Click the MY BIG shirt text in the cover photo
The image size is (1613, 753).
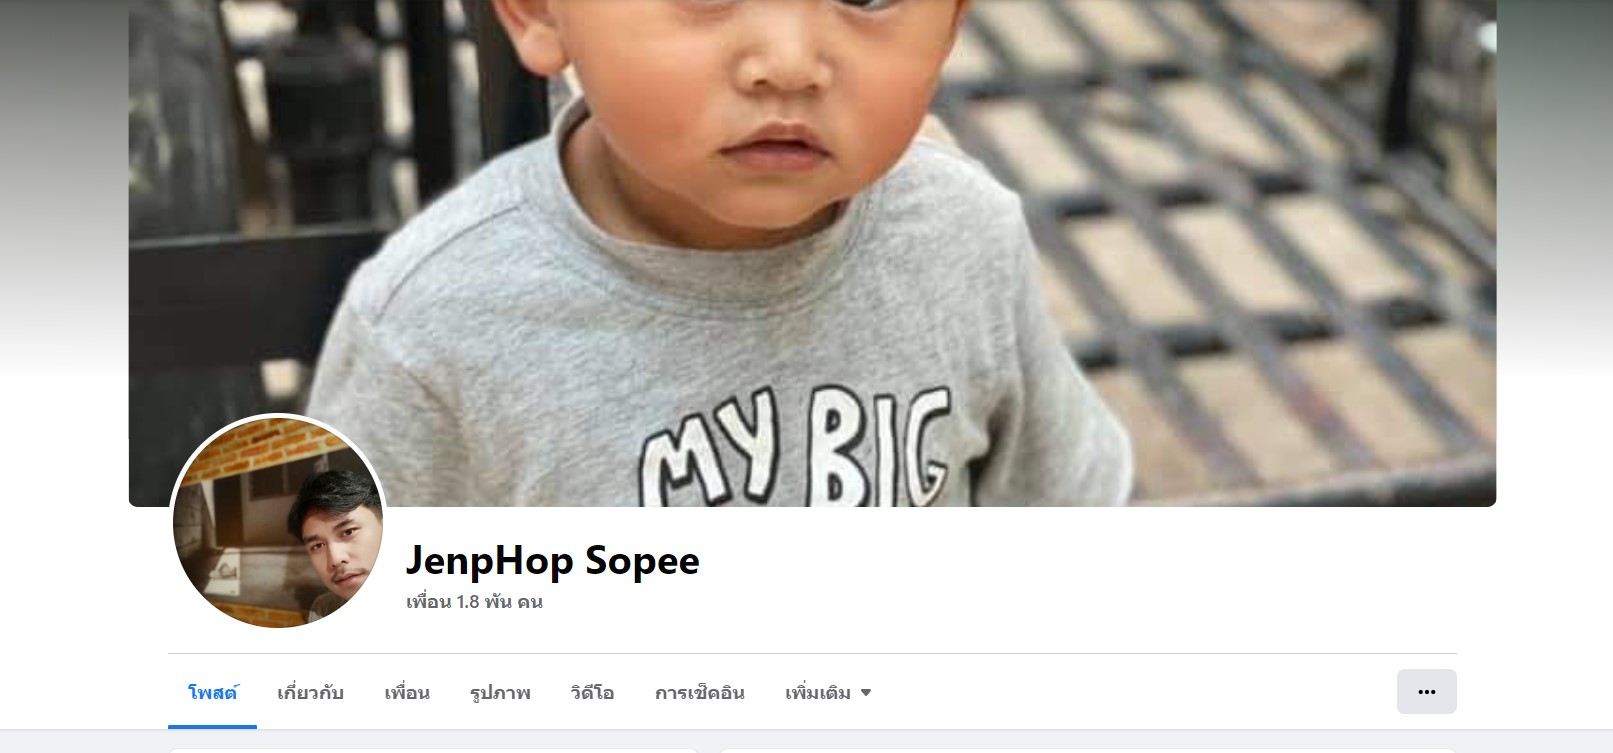point(795,448)
